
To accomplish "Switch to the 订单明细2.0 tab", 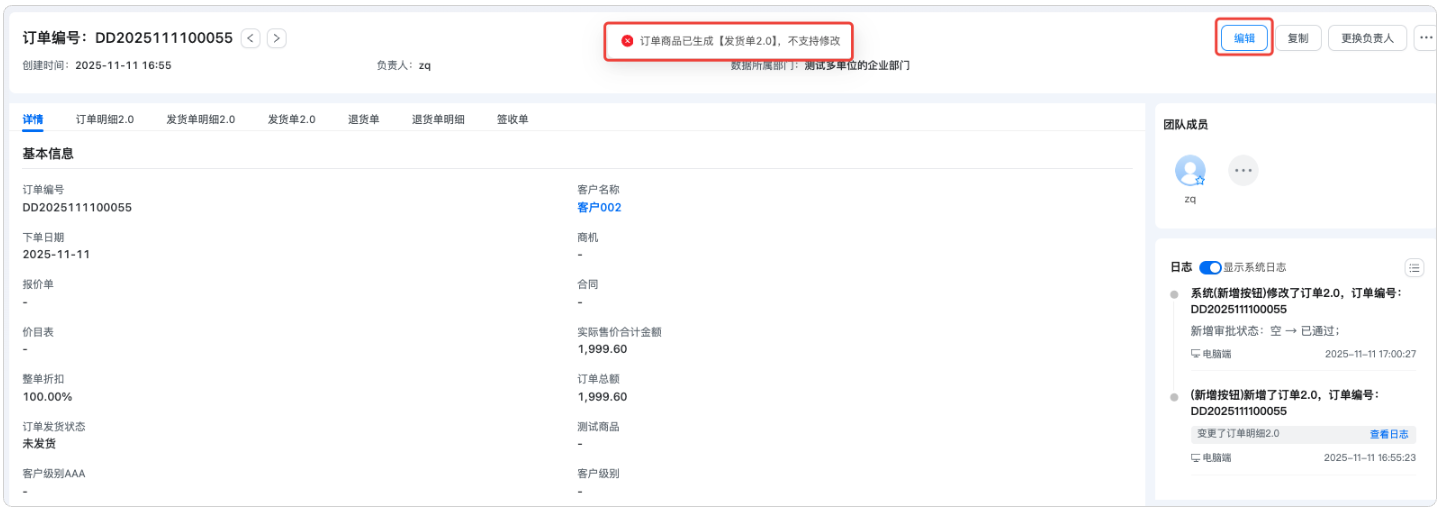I will click(105, 119).
